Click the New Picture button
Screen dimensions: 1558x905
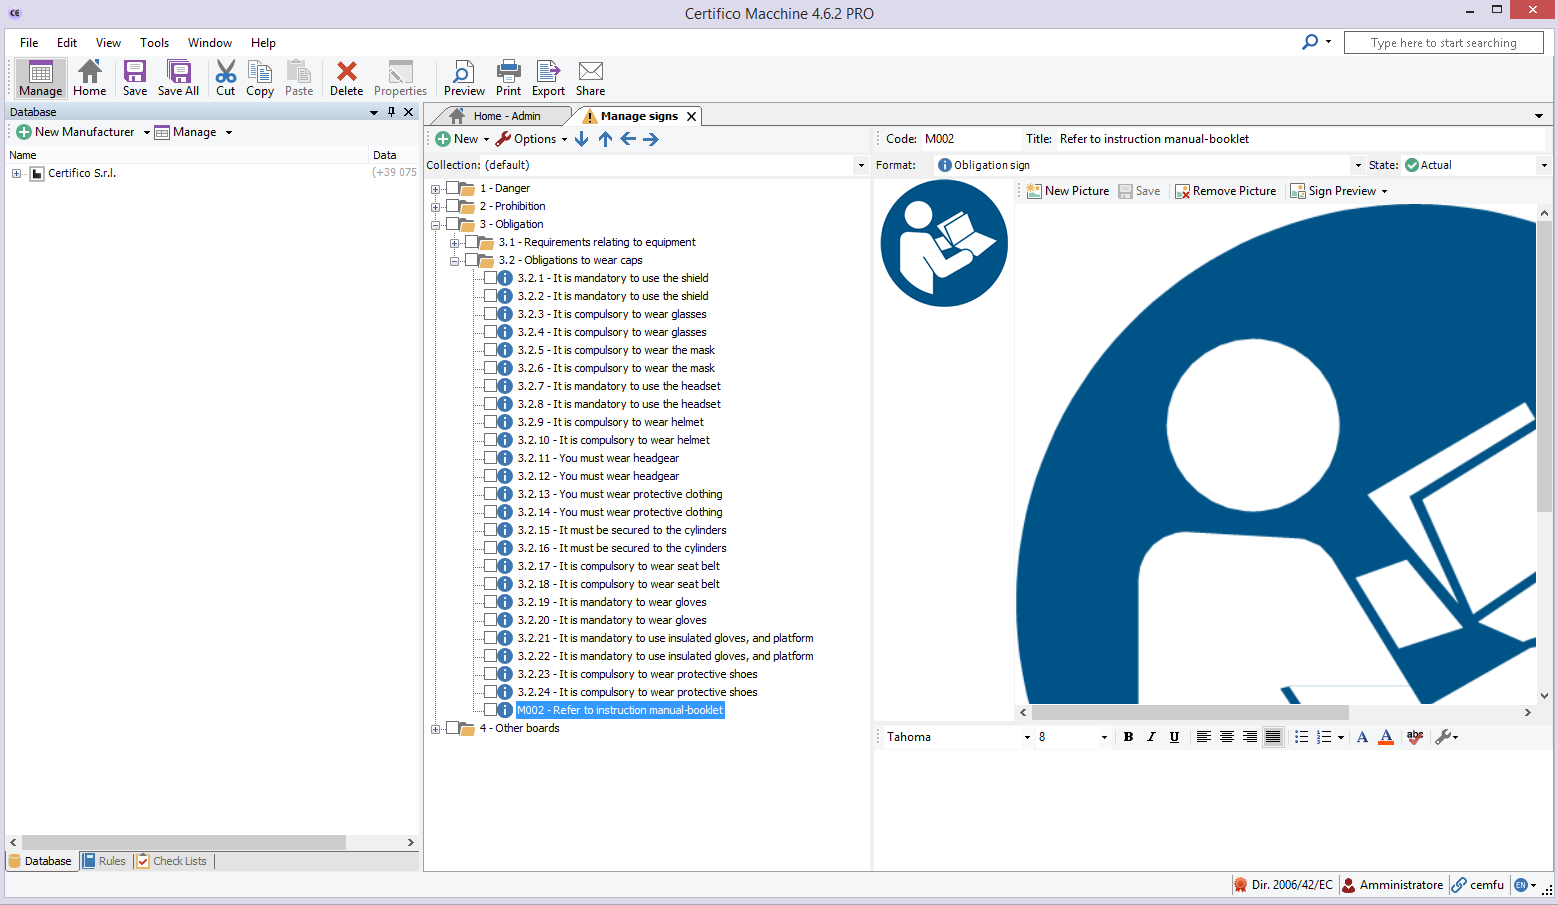(1067, 191)
